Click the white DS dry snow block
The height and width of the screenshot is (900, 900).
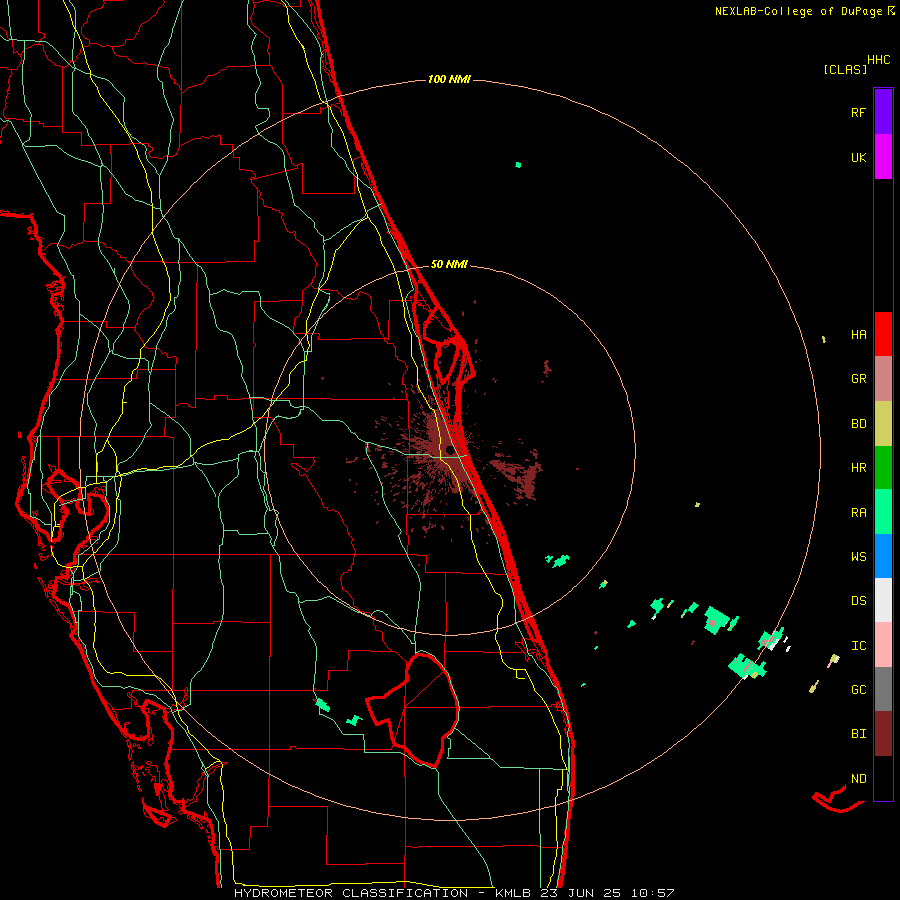pos(883,600)
